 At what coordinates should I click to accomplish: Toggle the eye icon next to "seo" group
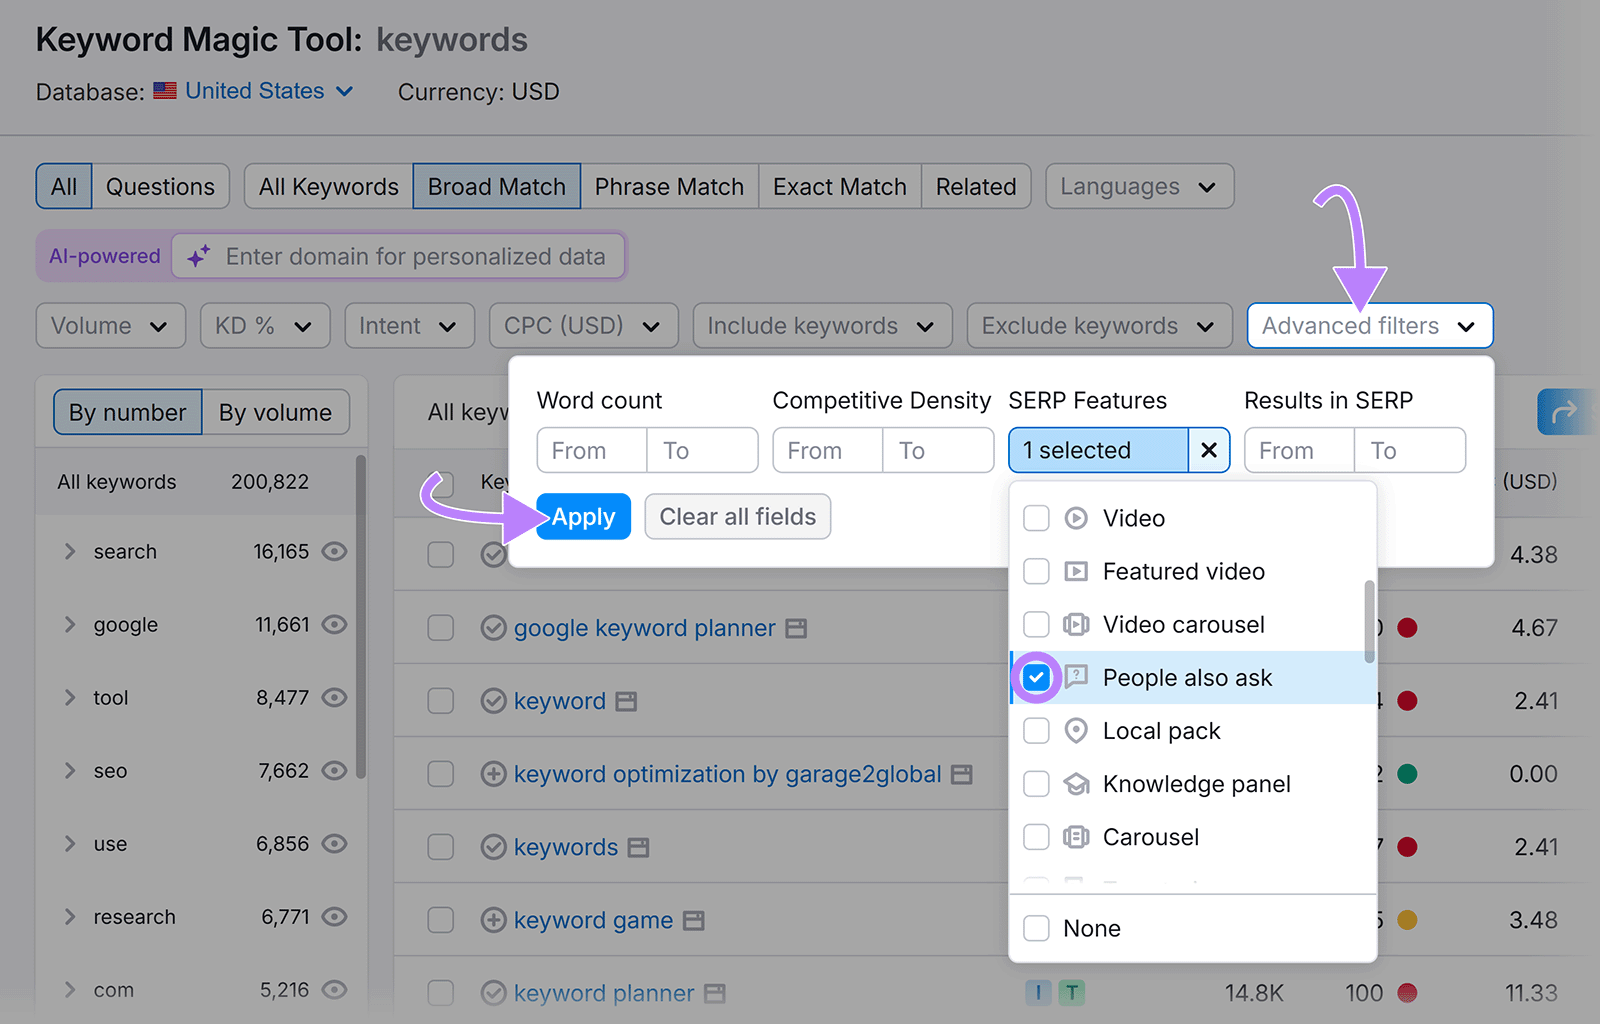(335, 770)
